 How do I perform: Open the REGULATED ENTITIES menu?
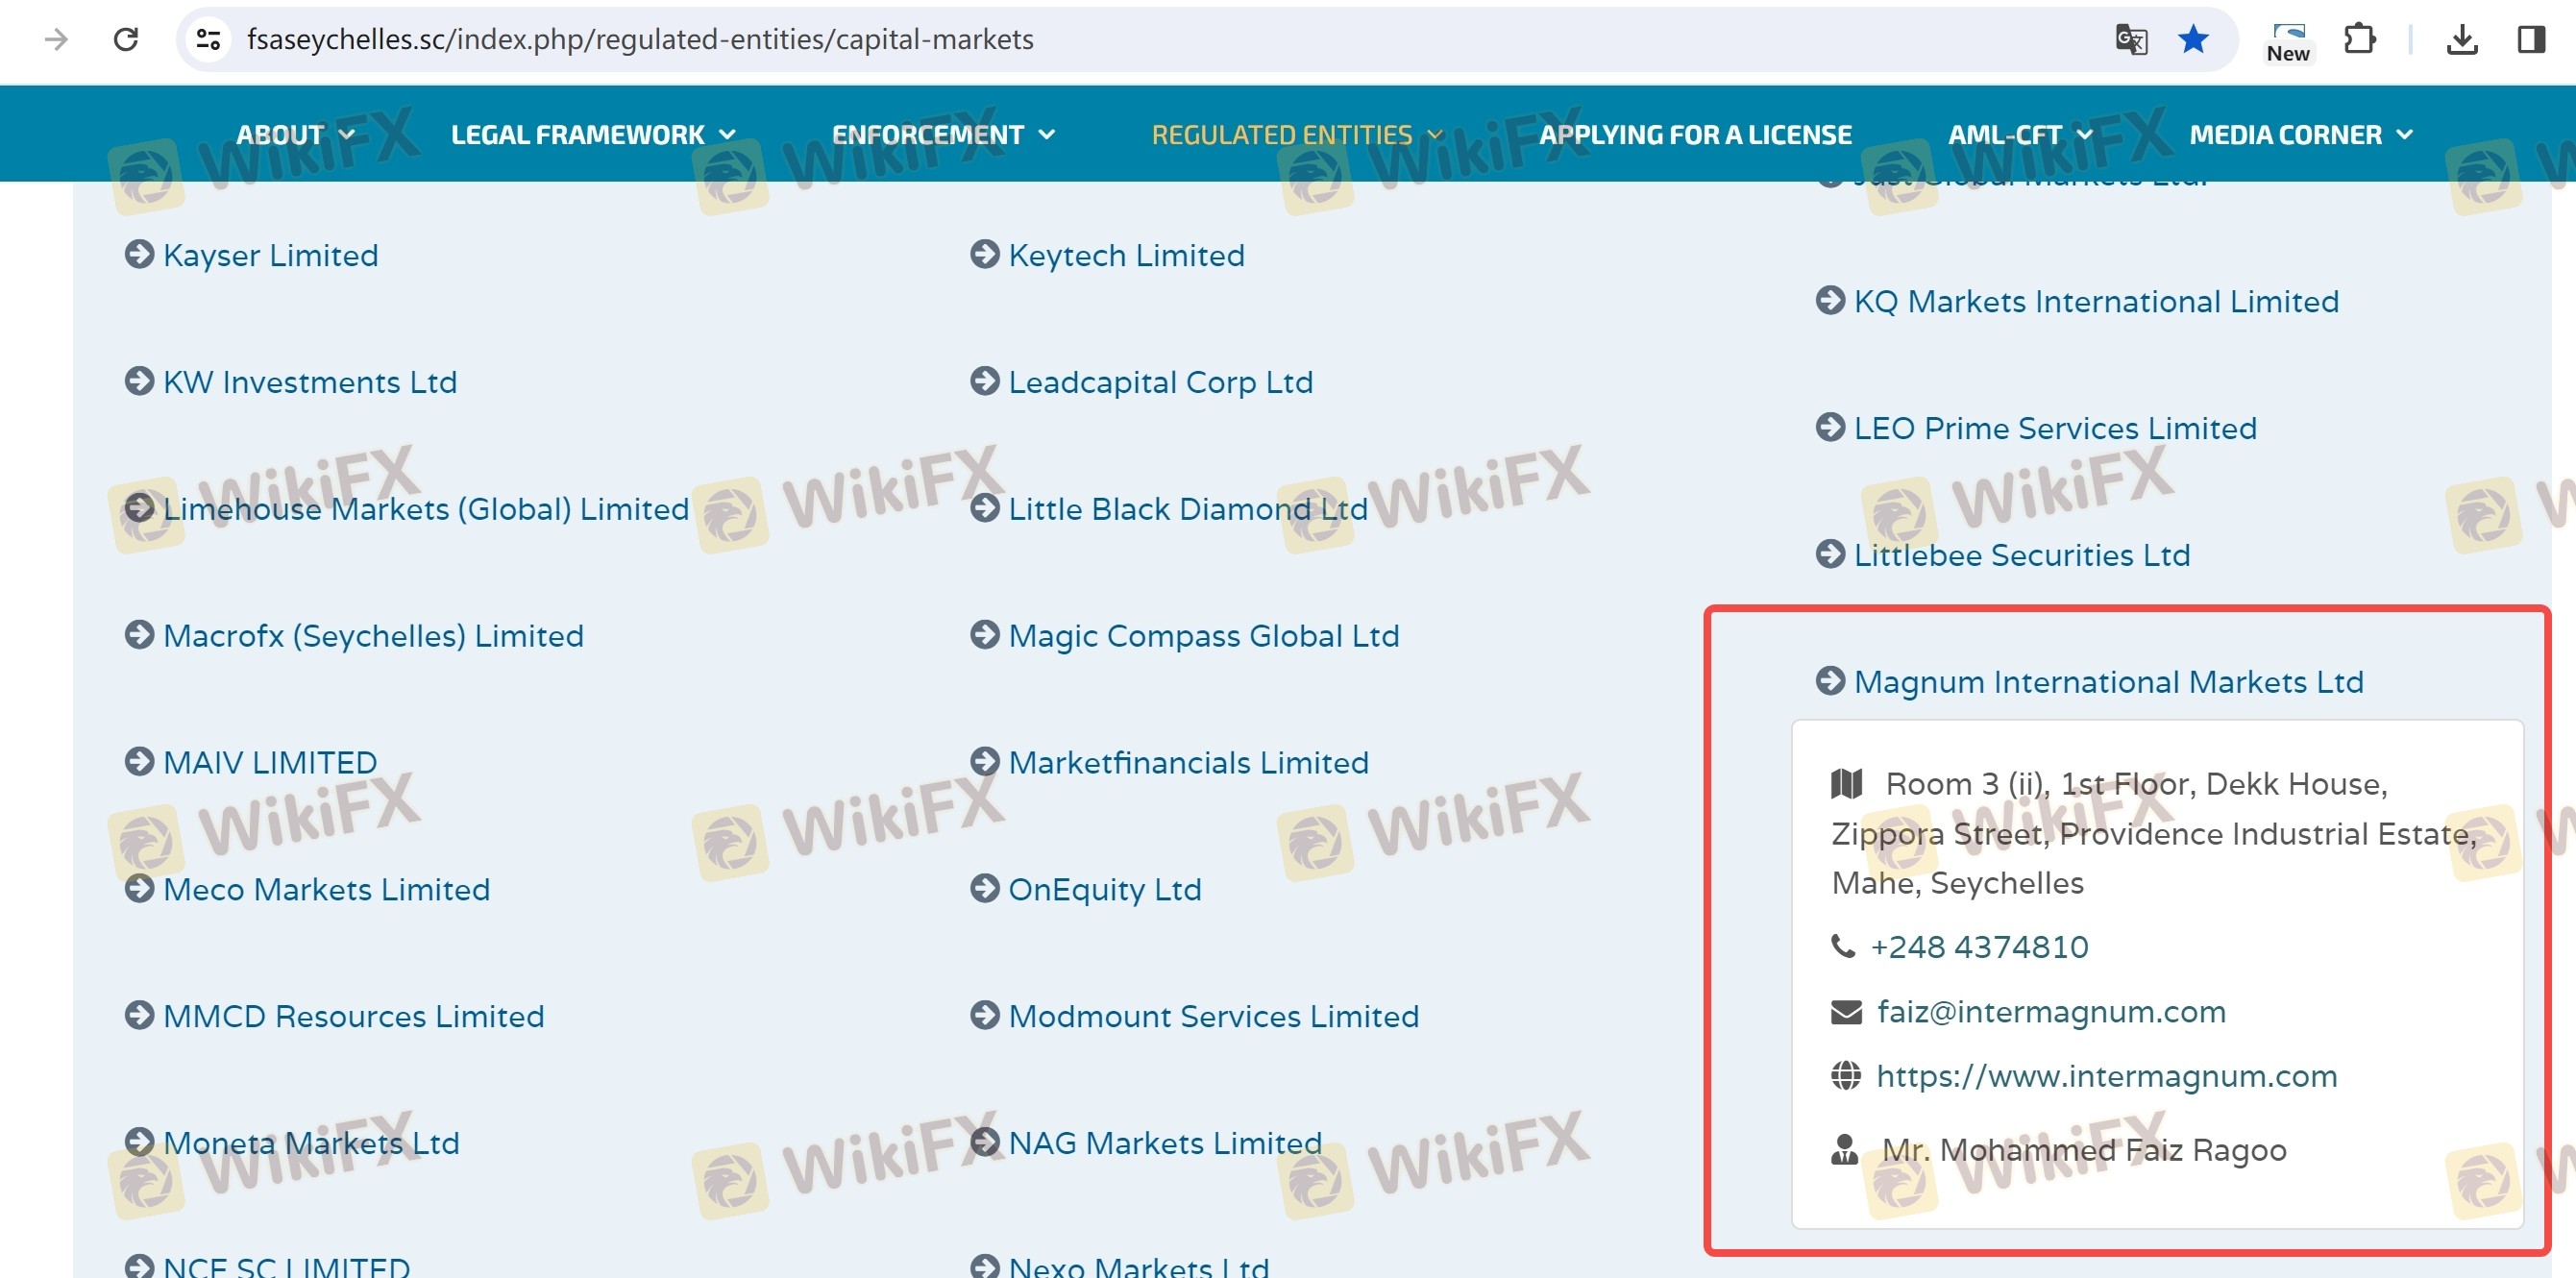click(1296, 134)
